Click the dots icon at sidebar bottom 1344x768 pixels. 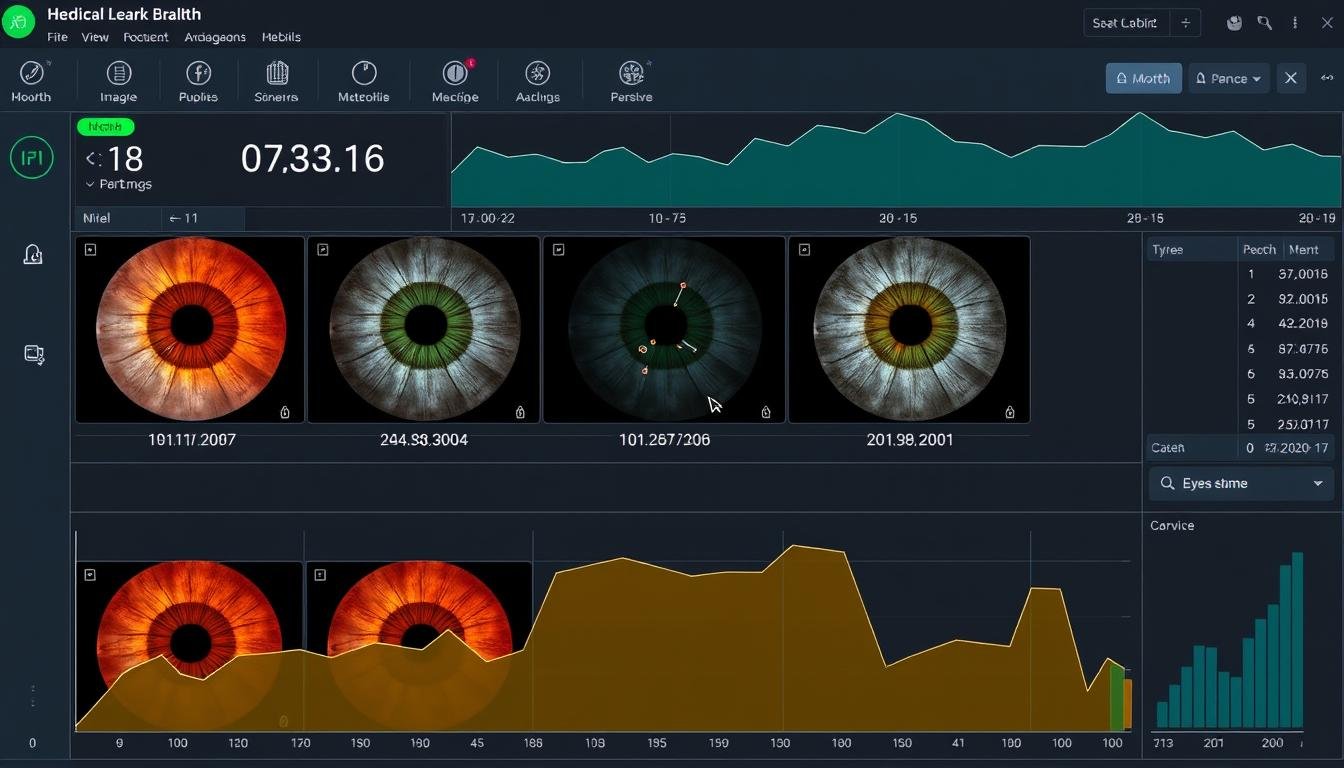[x=33, y=696]
